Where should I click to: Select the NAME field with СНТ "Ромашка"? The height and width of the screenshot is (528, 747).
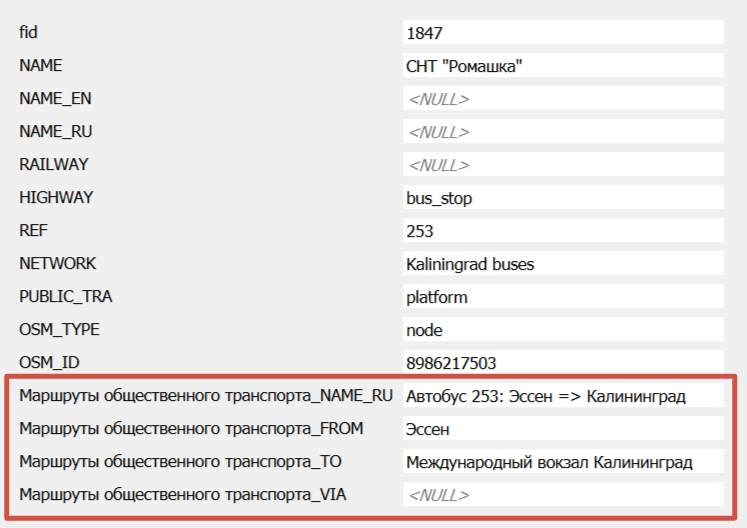[x=562, y=66]
